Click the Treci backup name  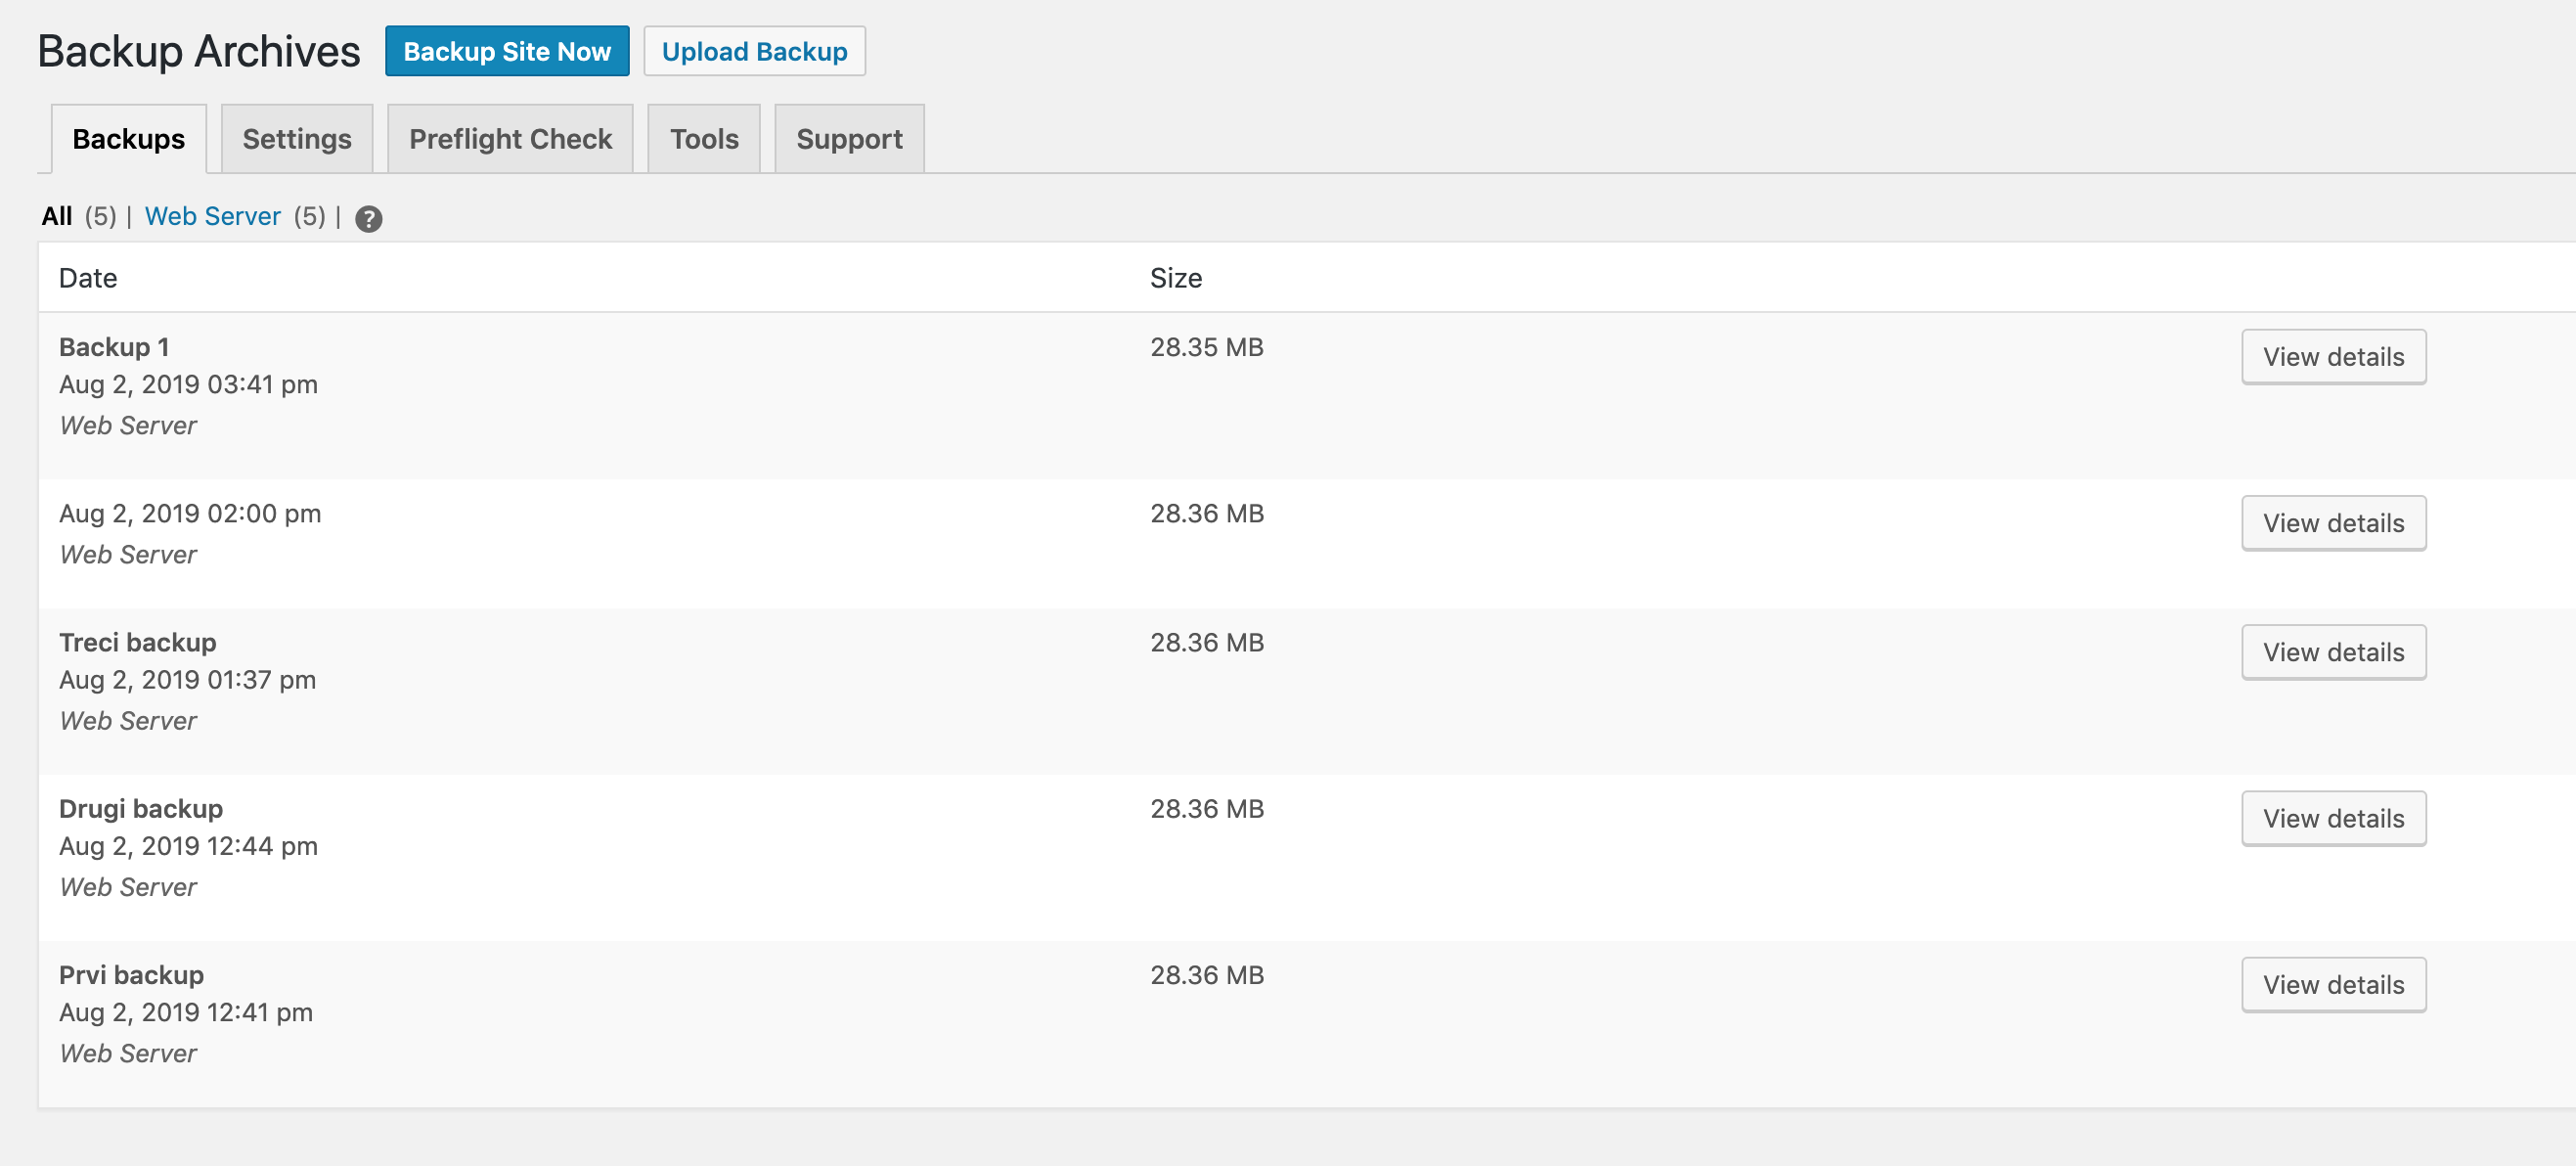pos(137,642)
